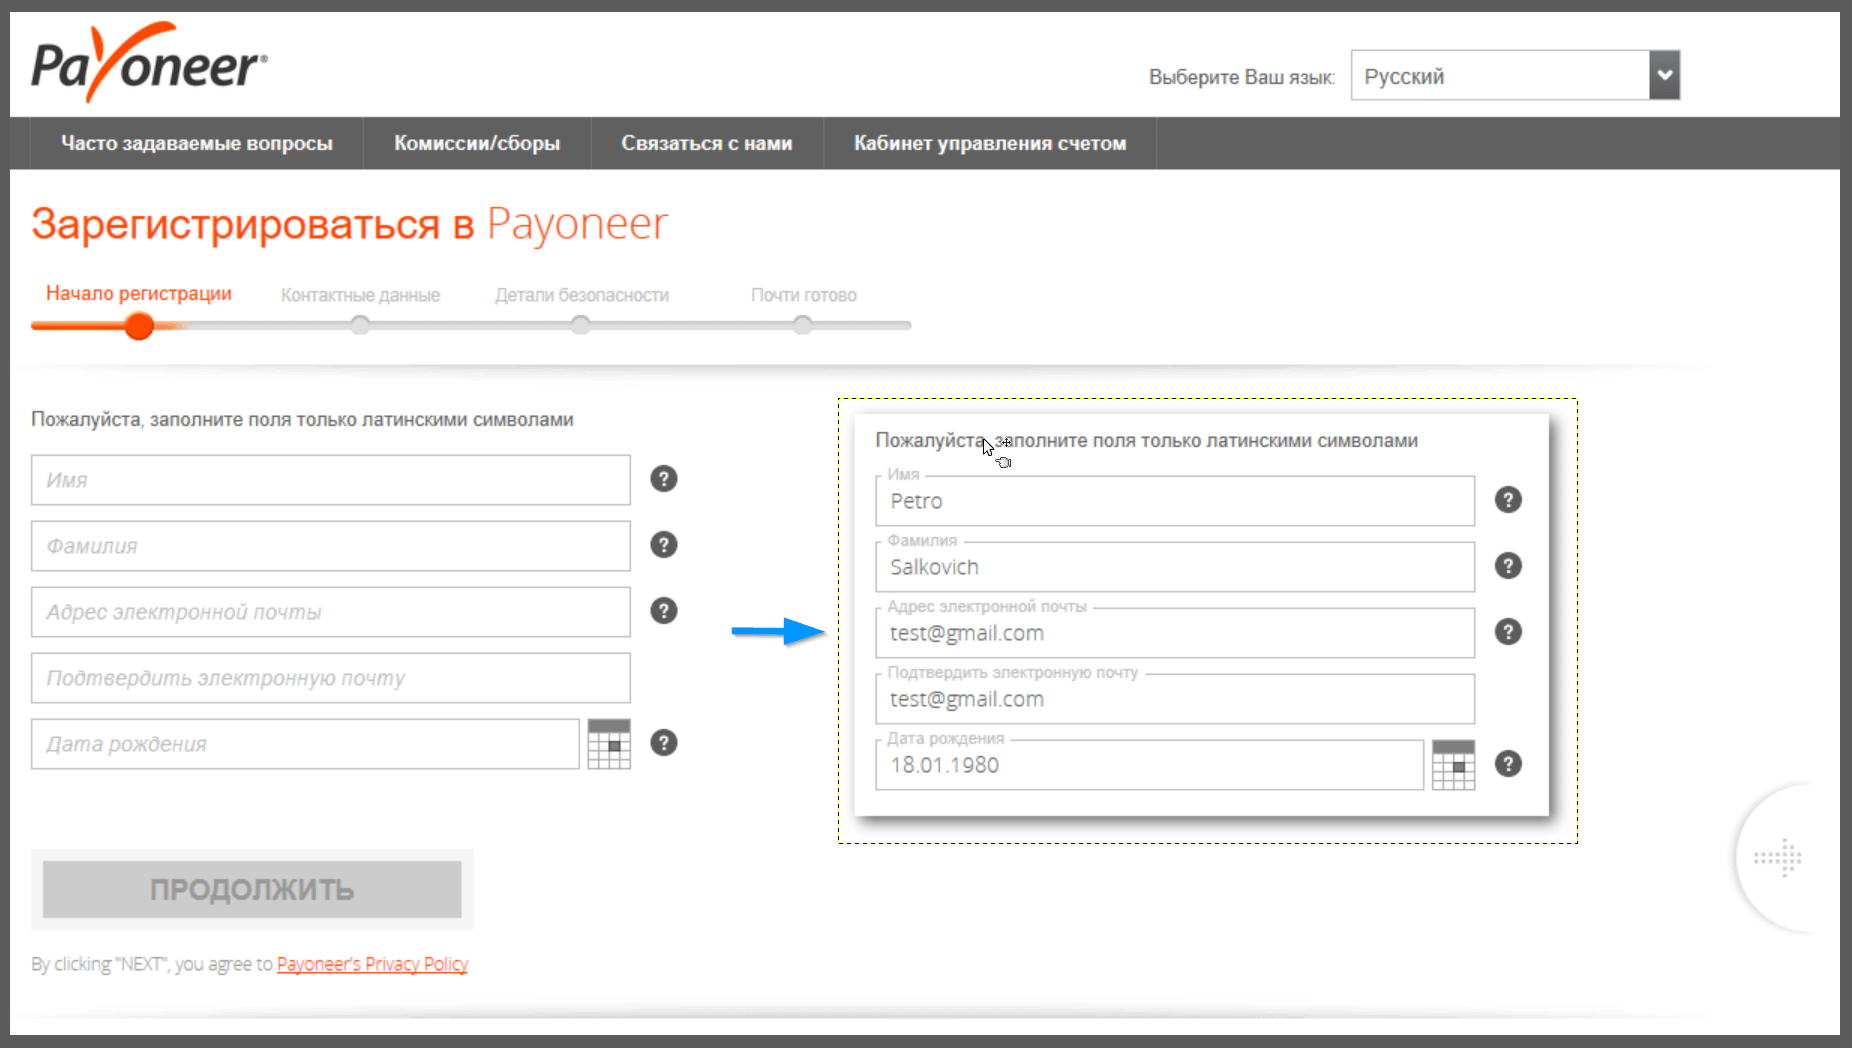Click the filled Подтвердить электронную почту field
The width and height of the screenshot is (1852, 1048).
pyautogui.click(x=1175, y=699)
